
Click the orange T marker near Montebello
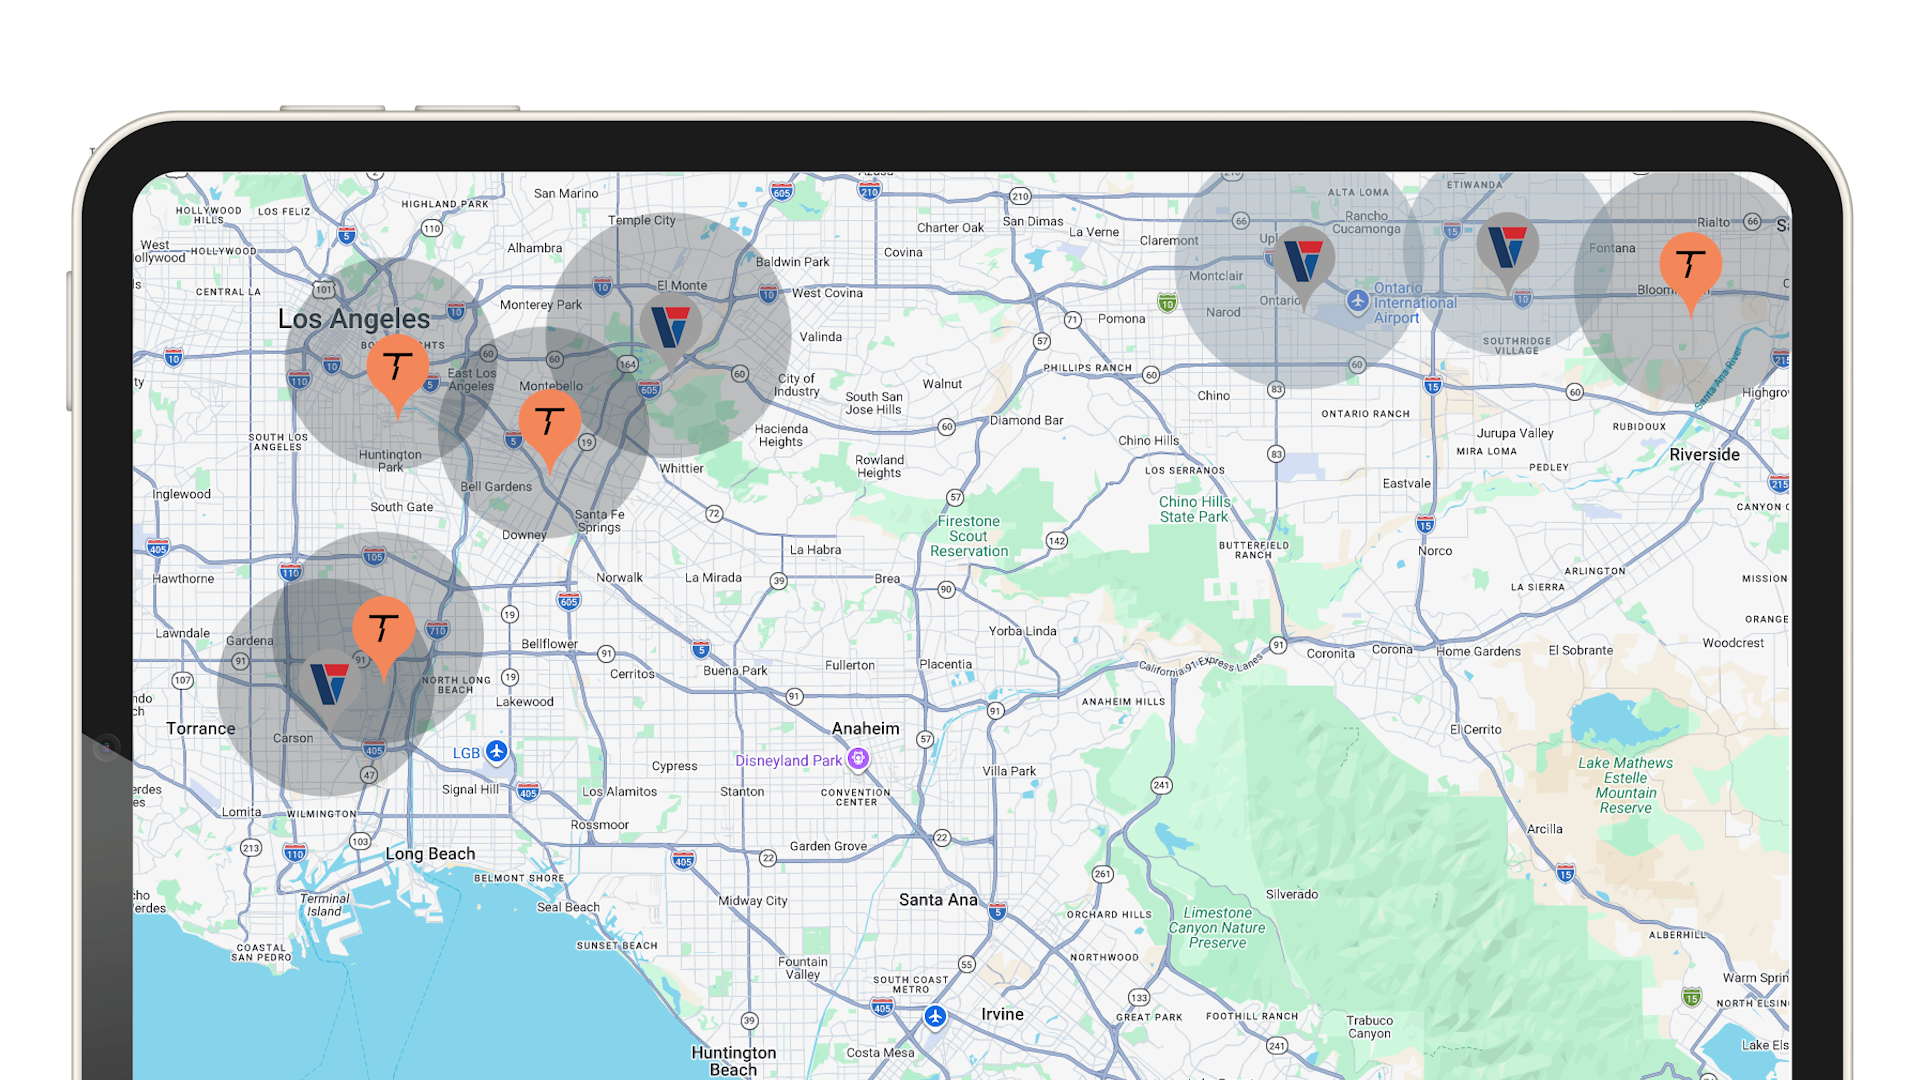tap(549, 423)
